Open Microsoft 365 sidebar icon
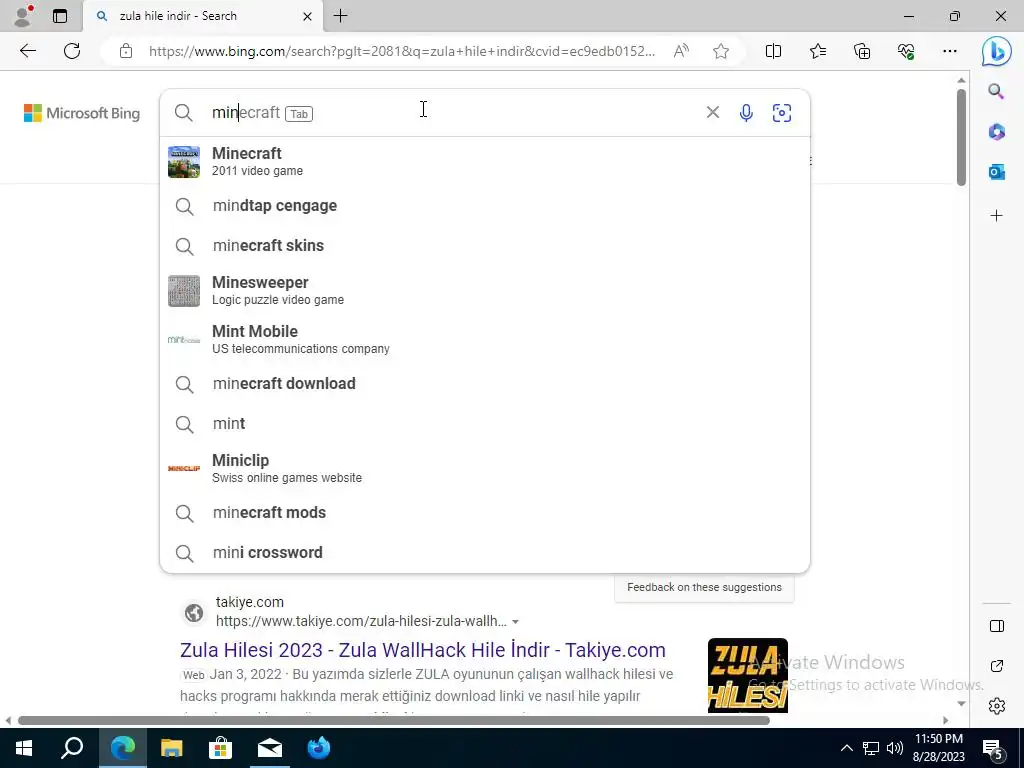This screenshot has height=768, width=1024. (996, 132)
